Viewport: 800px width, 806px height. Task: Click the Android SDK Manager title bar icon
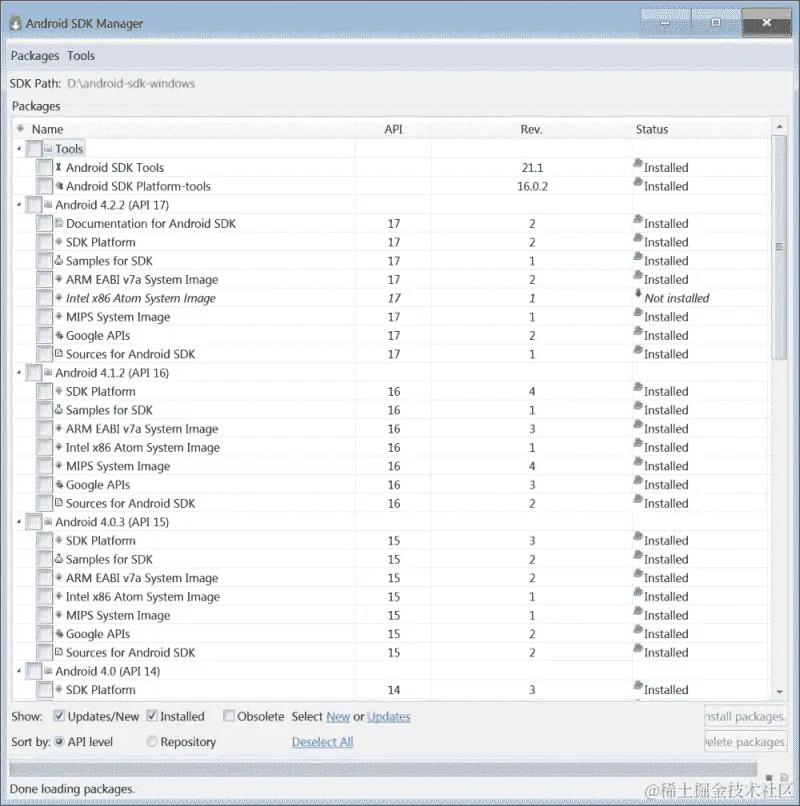tap(15, 23)
